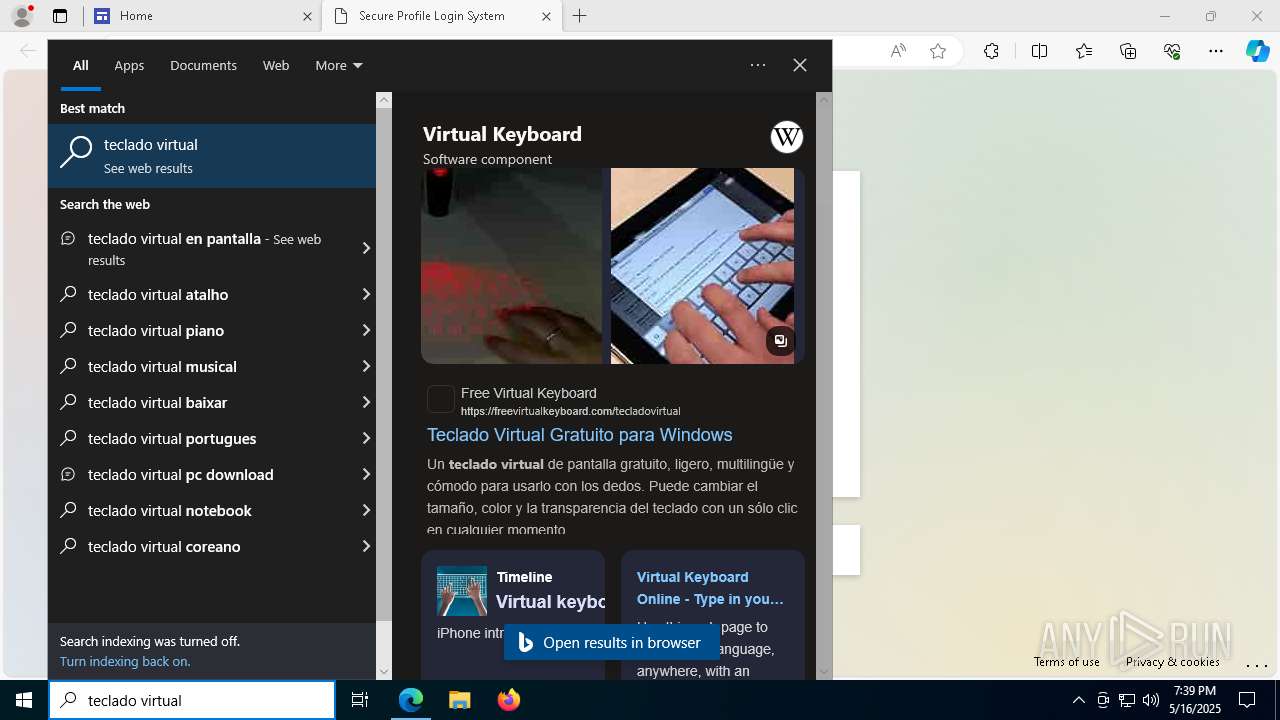Open Edge Collections icon
This screenshot has width=1280, height=720.
1128,51
